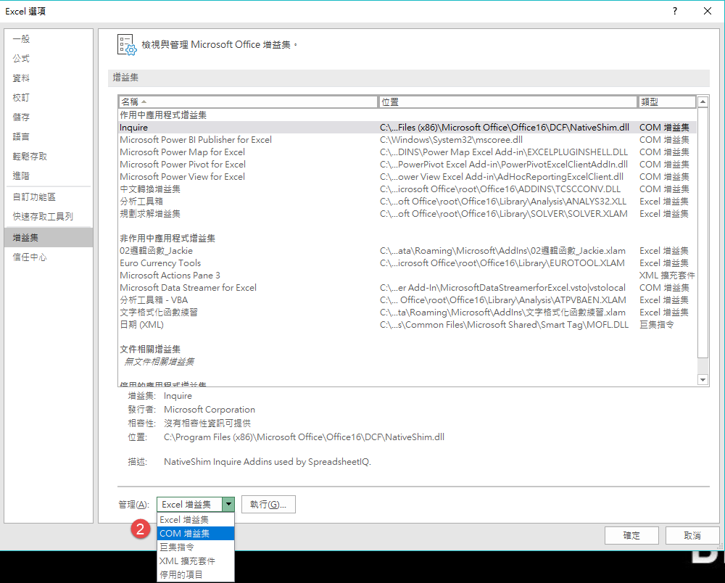Select the 分析工具箱 - VBA add-in

coord(407,300)
